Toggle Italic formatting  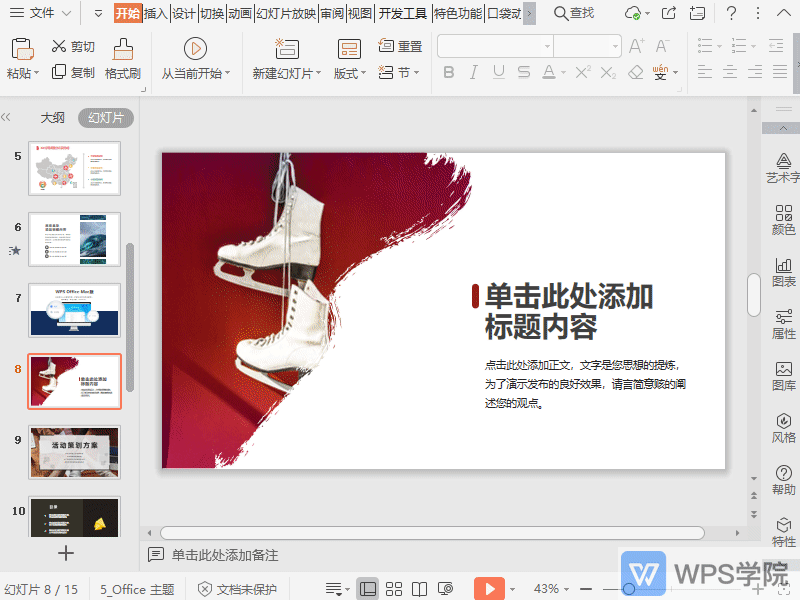point(473,72)
